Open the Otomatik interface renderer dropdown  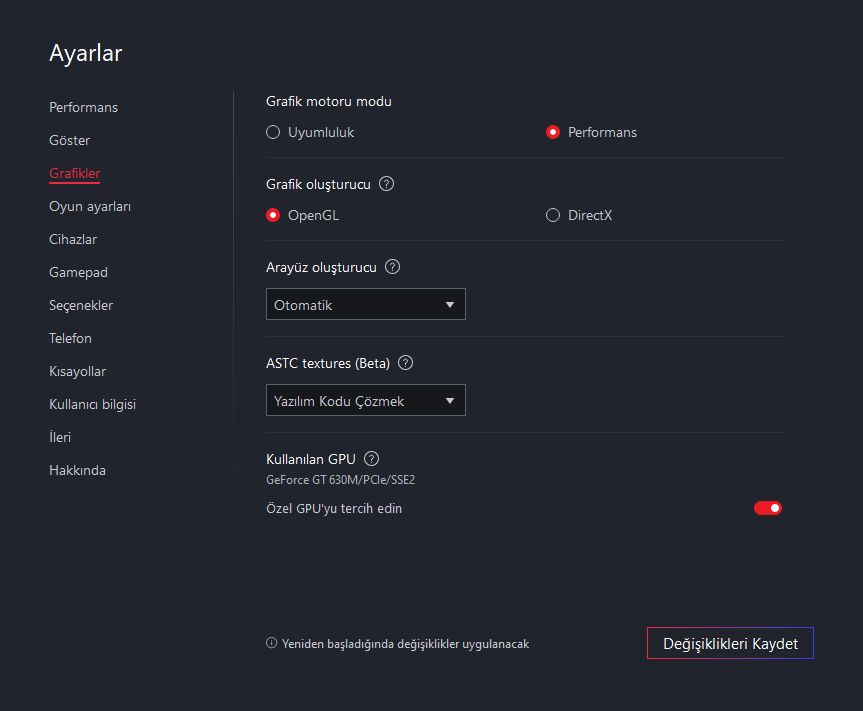click(x=365, y=305)
